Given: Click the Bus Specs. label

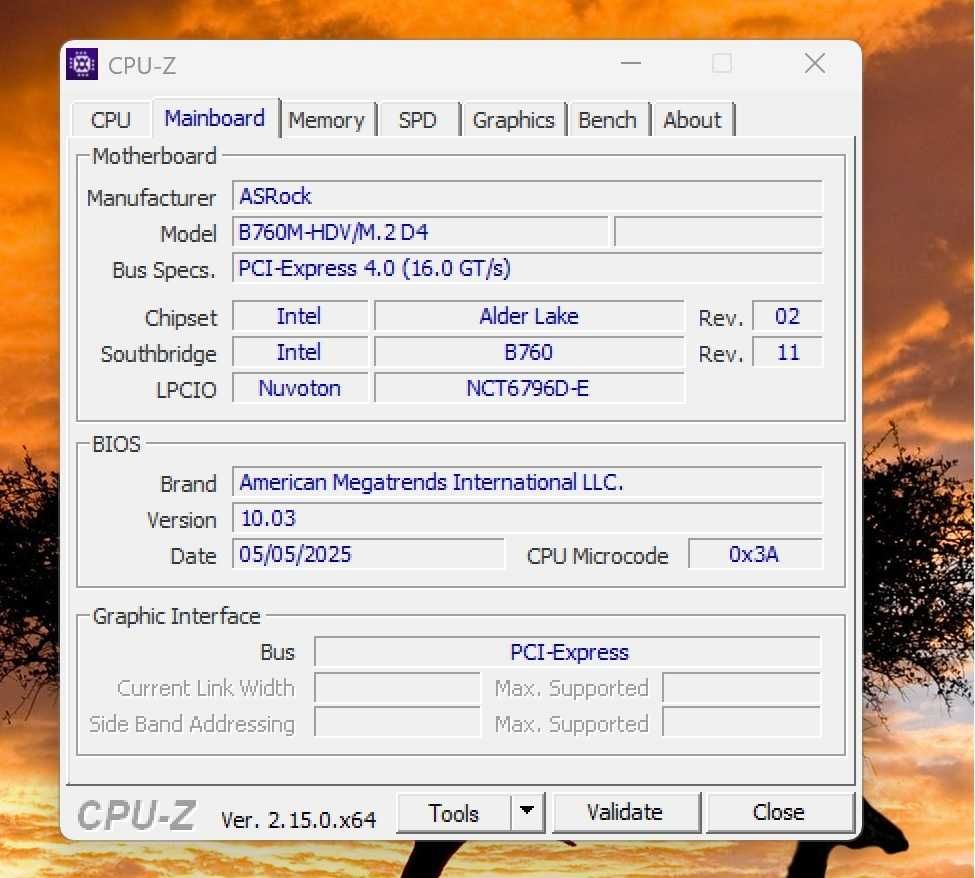Looking at the screenshot, I should click(164, 270).
